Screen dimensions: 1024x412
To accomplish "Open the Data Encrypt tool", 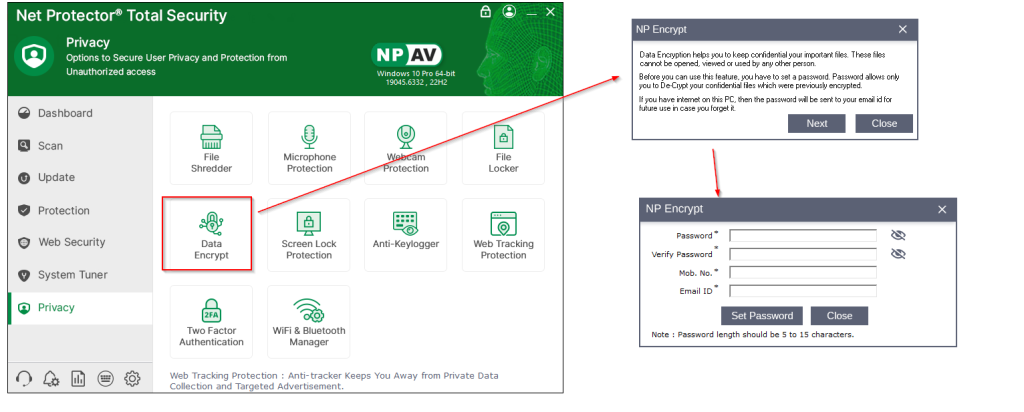I will [x=211, y=234].
